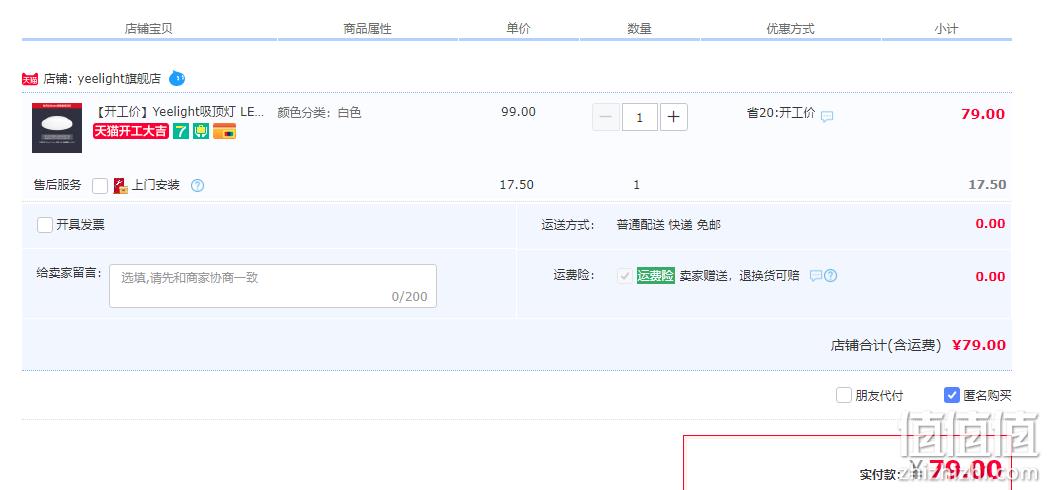Open the blue Wangwang chat icon
The height and width of the screenshot is (490, 1048).
176,78
